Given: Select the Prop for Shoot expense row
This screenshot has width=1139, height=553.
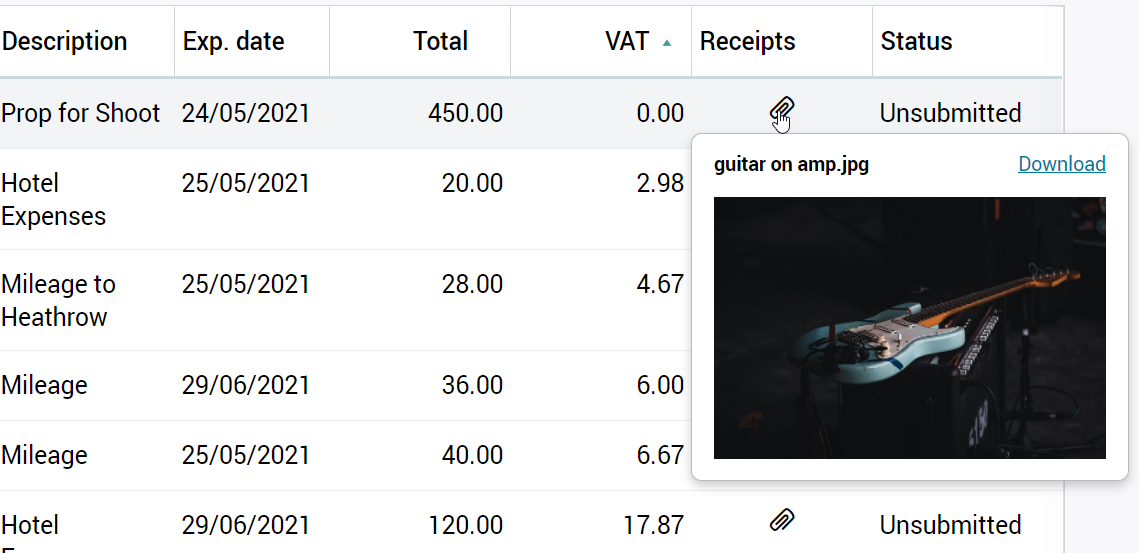Looking at the screenshot, I should tap(530, 113).
